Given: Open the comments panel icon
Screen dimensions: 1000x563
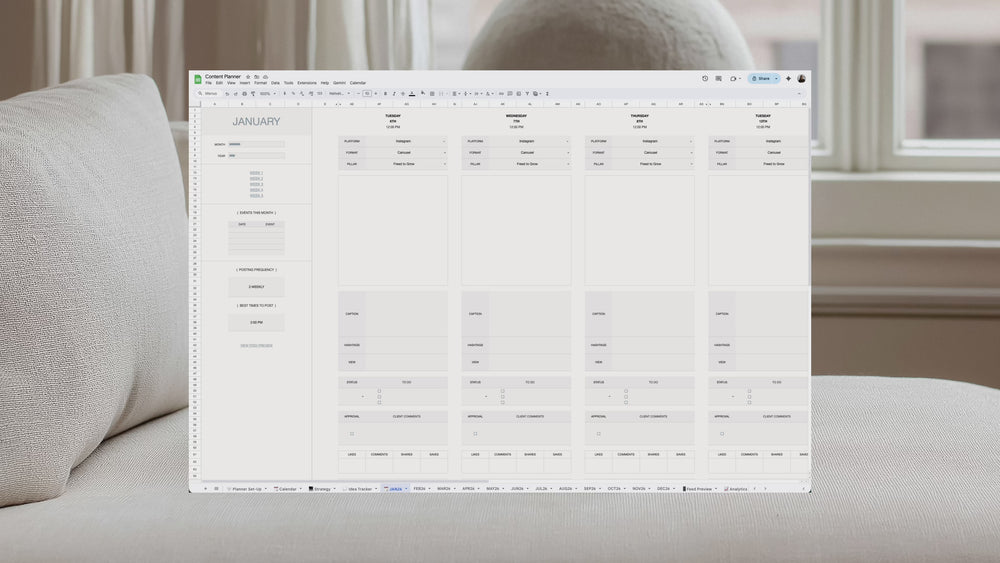Looking at the screenshot, I should [719, 78].
